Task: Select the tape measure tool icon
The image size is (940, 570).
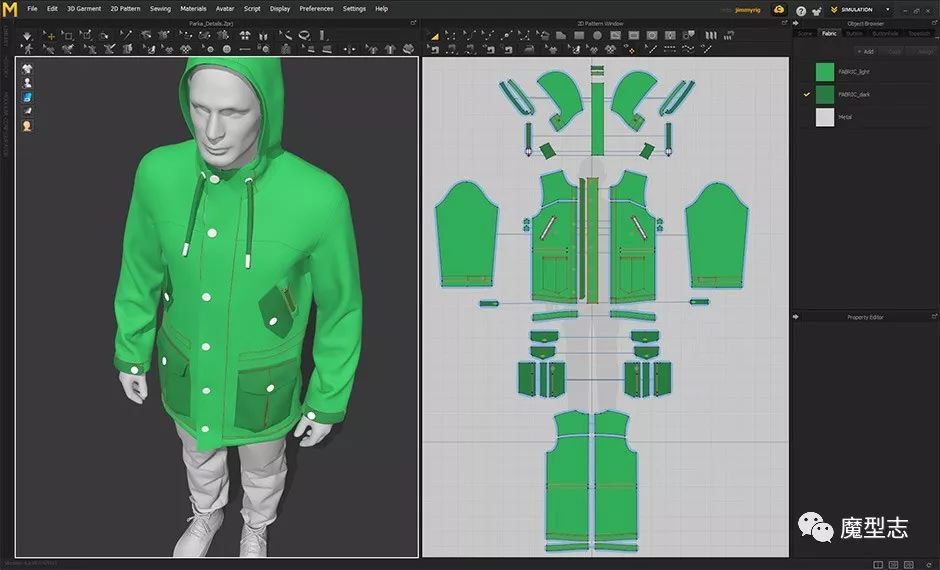Action: tap(305, 36)
